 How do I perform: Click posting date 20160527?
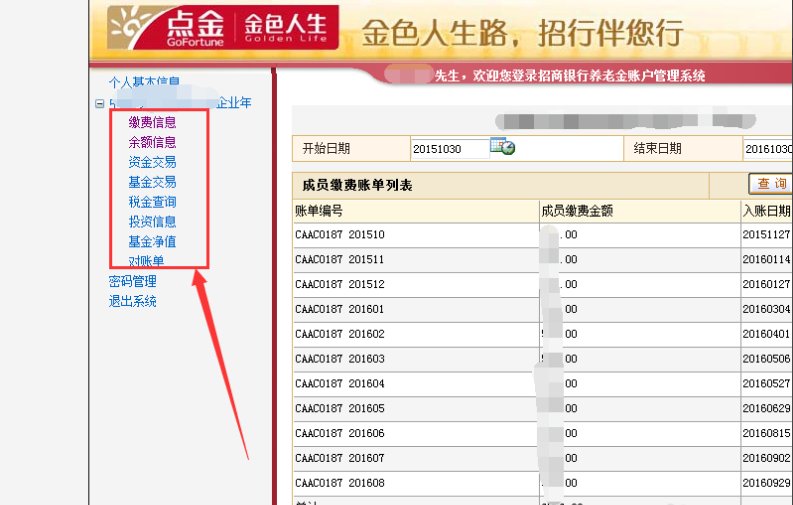tap(766, 383)
